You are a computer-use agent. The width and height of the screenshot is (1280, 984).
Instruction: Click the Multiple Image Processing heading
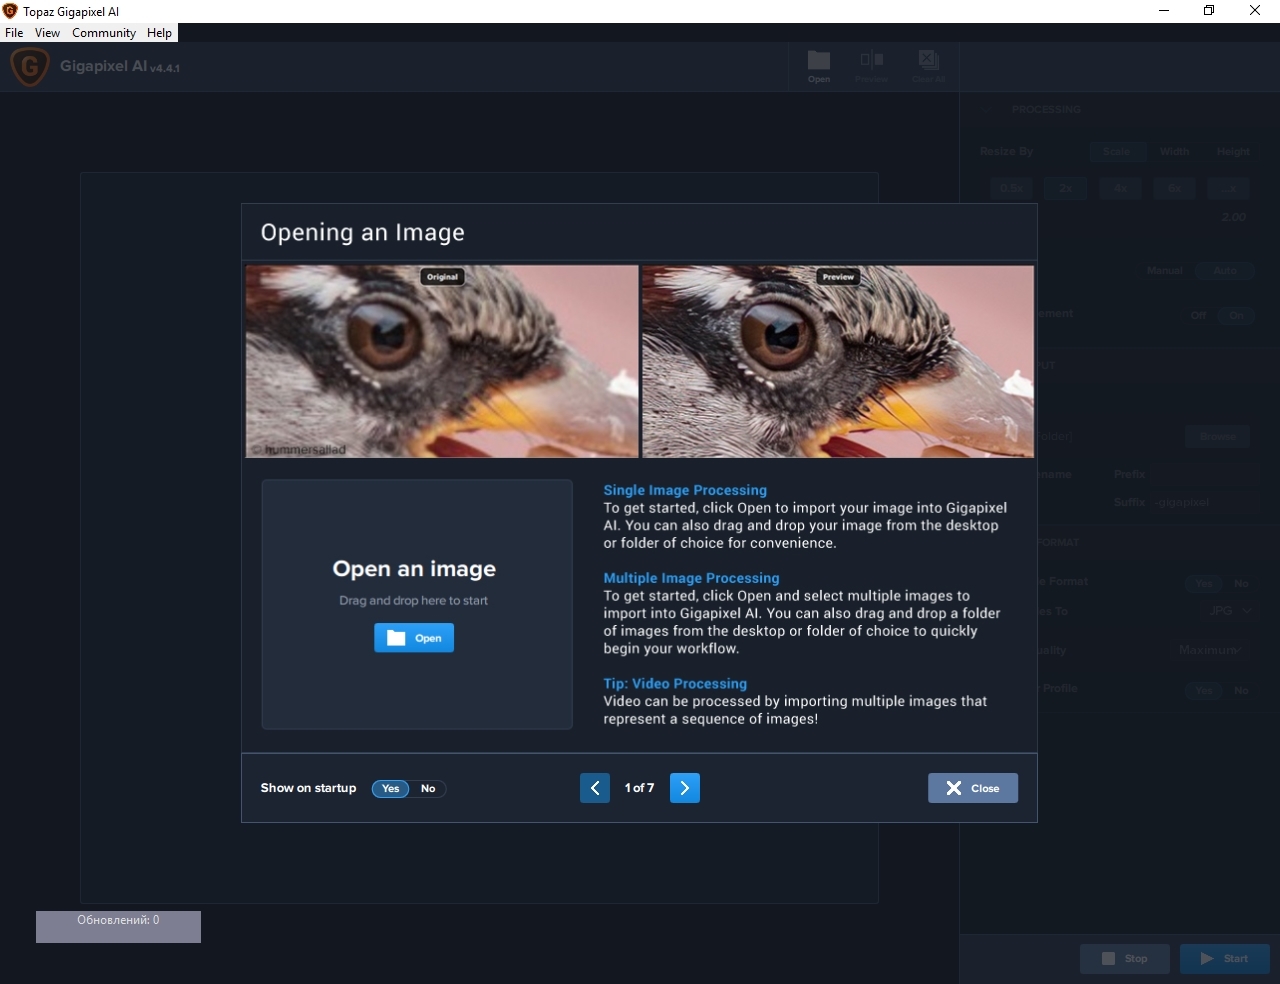tap(691, 578)
